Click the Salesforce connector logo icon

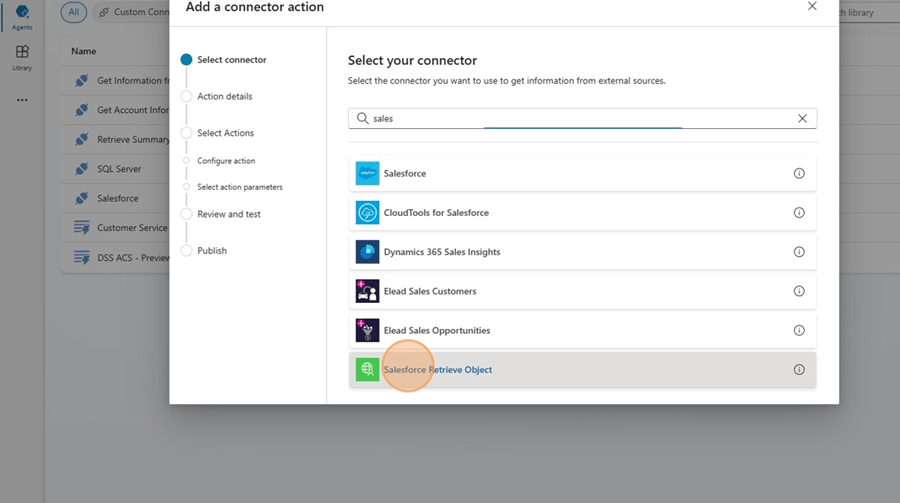pos(367,174)
